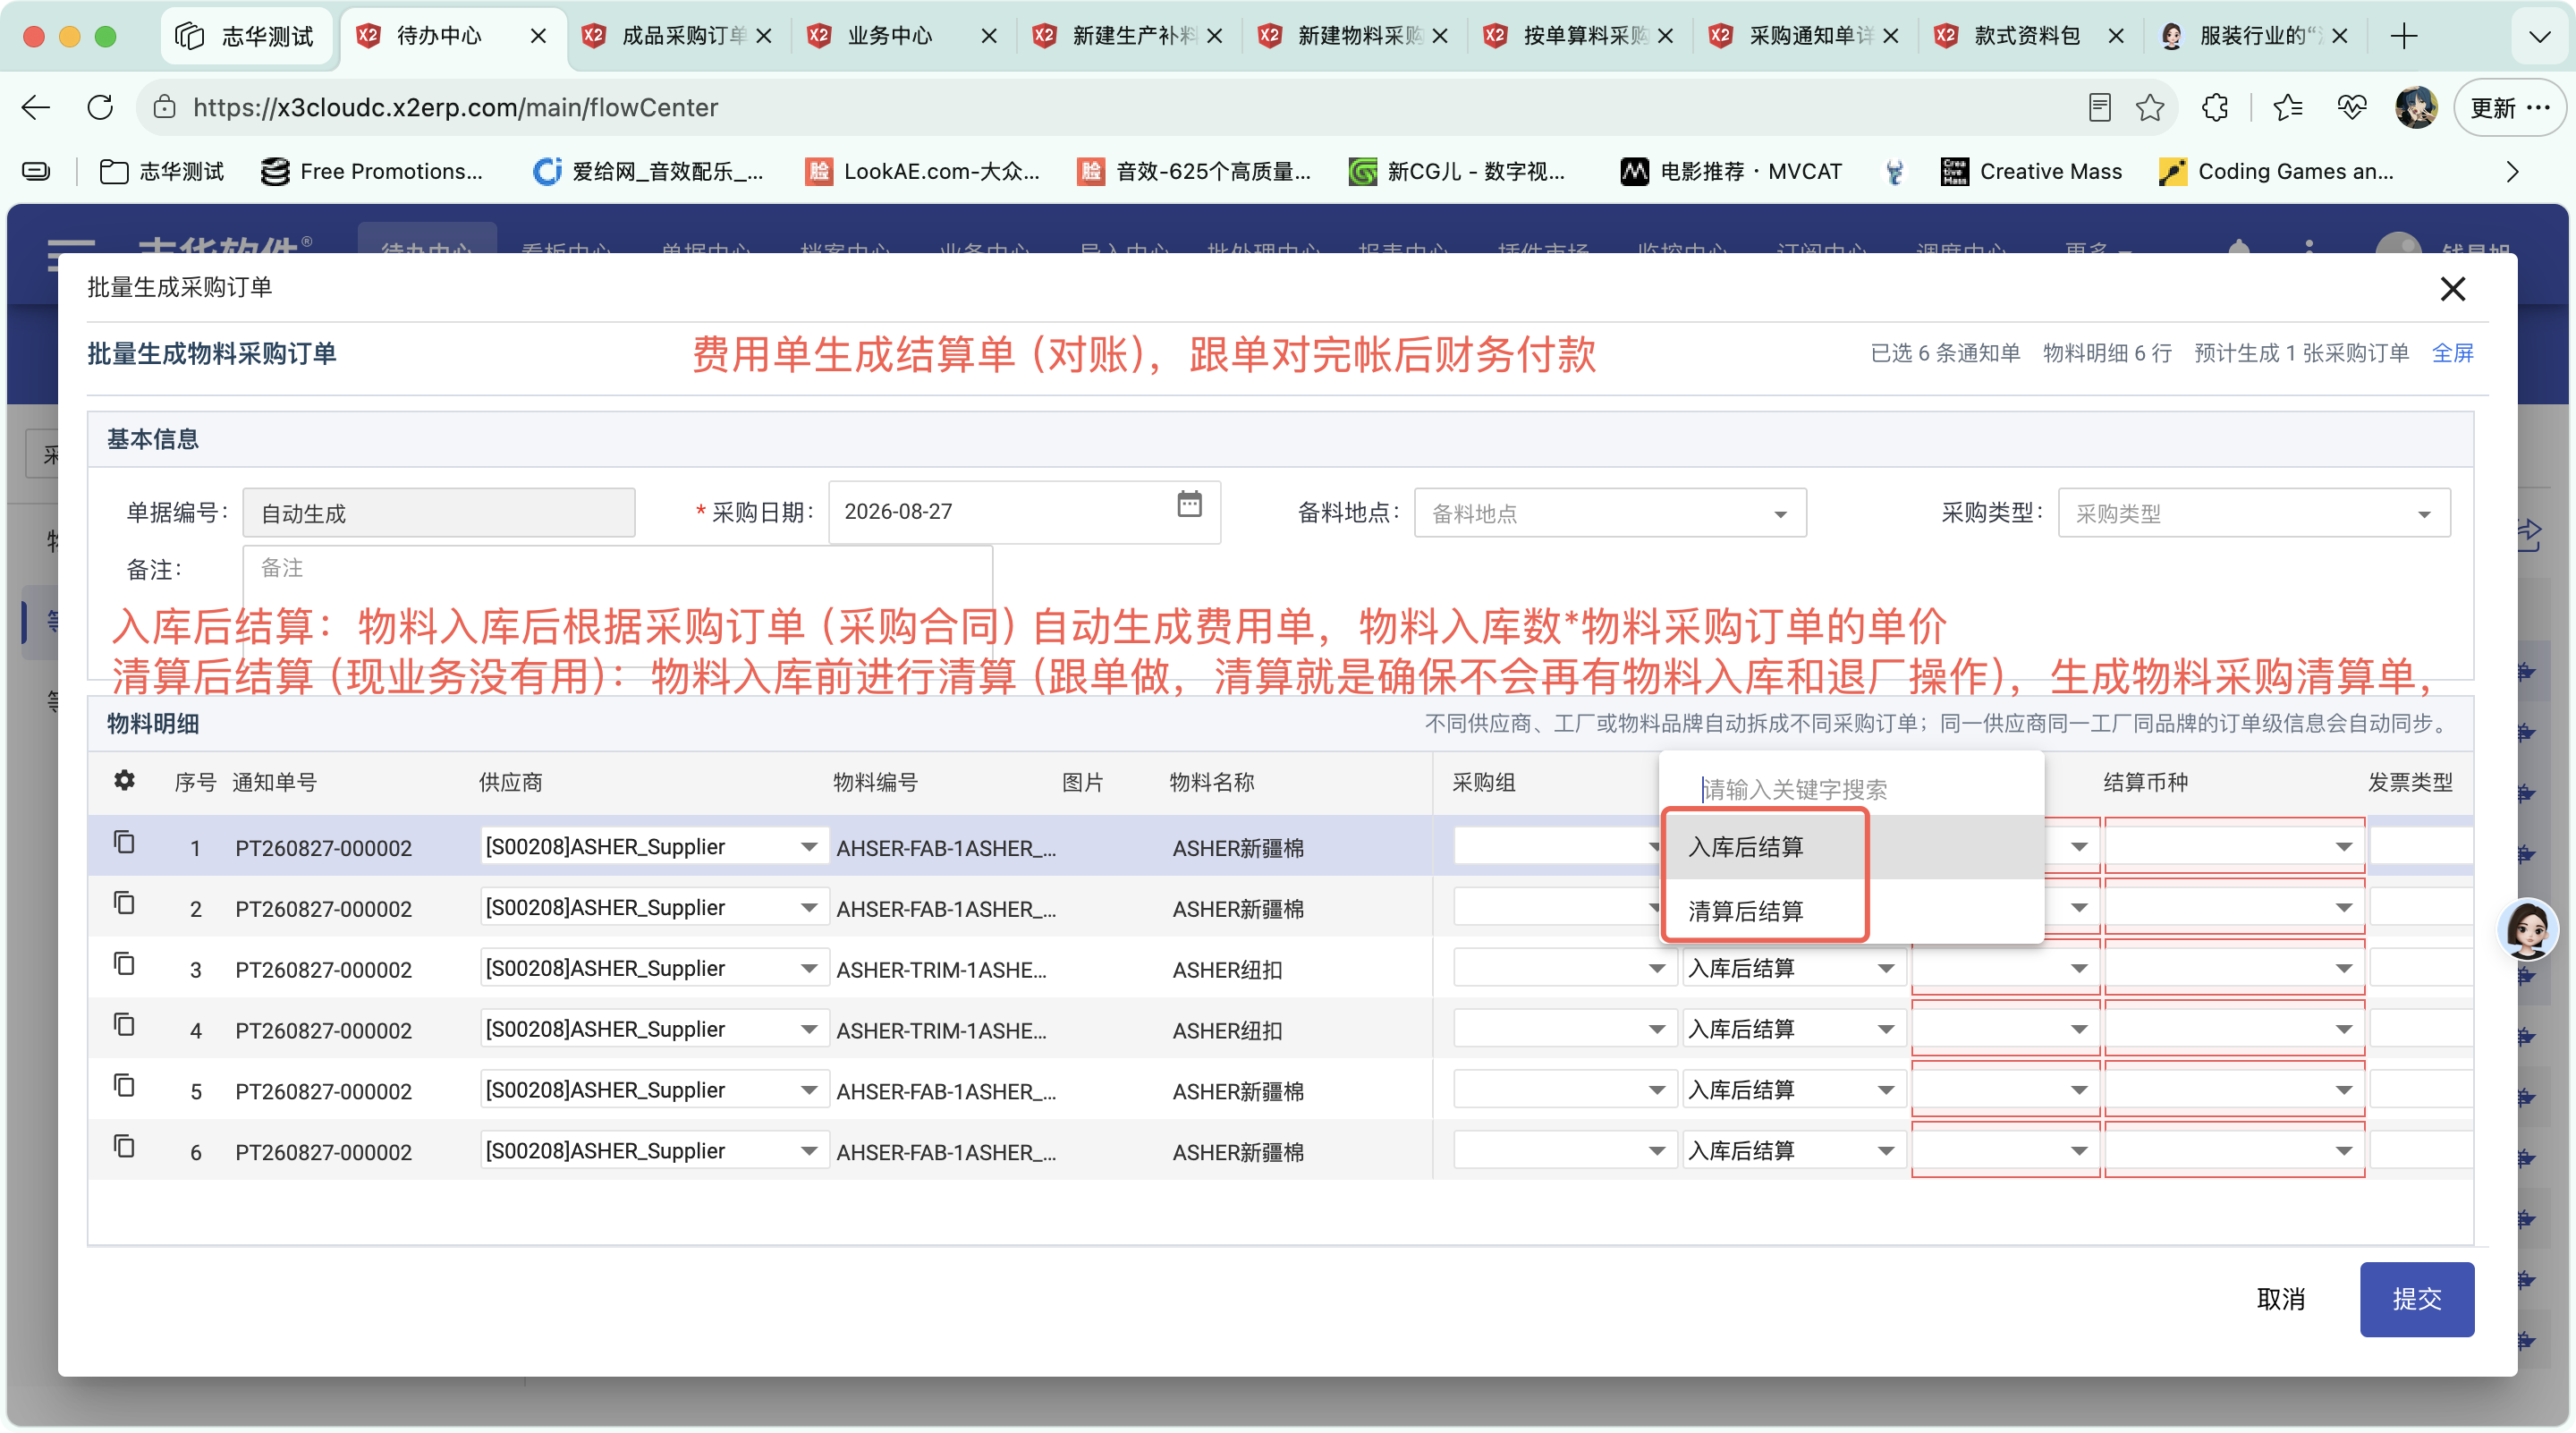Screen dimensions: 2576x1433
Task: Click the copy icon in row 3
Action: click(124, 964)
